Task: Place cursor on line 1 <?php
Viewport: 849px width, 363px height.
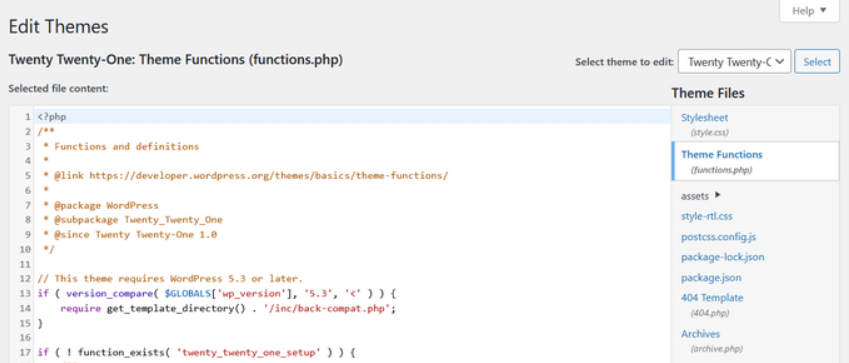Action: (52, 116)
